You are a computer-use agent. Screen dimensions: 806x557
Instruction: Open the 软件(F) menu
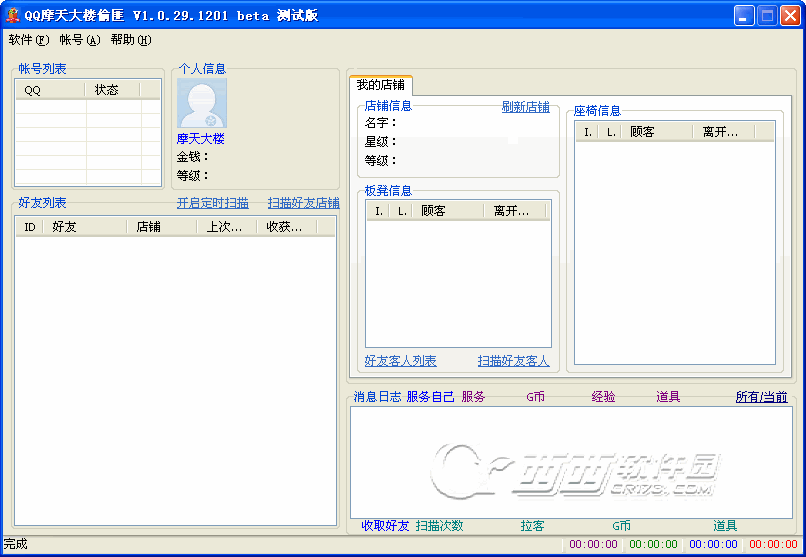29,40
